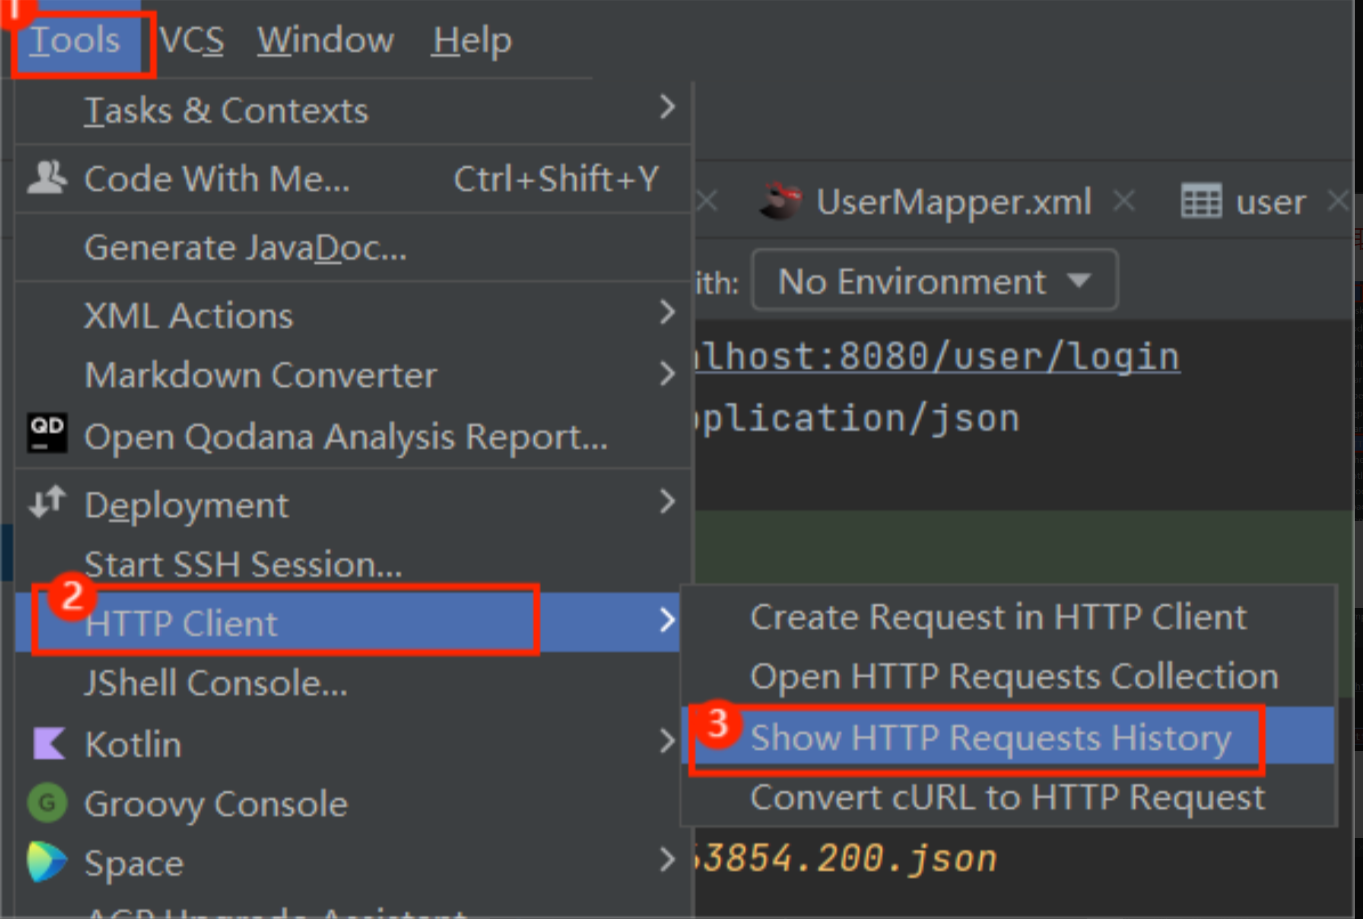This screenshot has width=1363, height=919.
Task: Switch to the UserMapper.xml tab
Action: click(952, 202)
